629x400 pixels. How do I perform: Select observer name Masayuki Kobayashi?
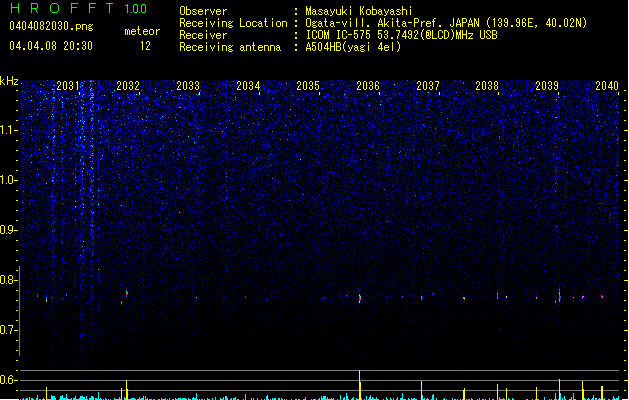359,11
